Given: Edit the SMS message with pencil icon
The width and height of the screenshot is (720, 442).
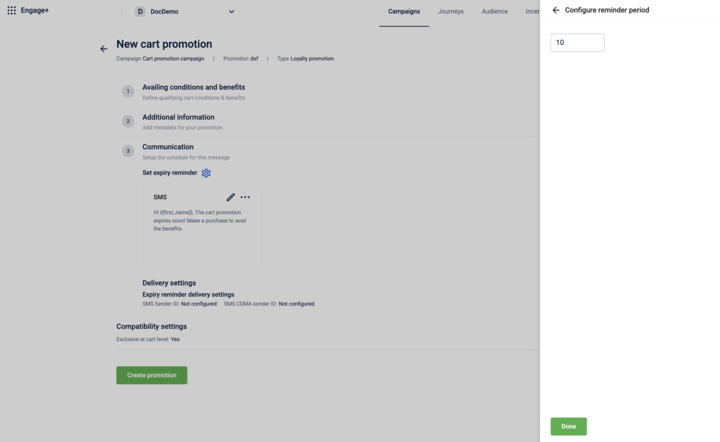Looking at the screenshot, I should coord(231,197).
